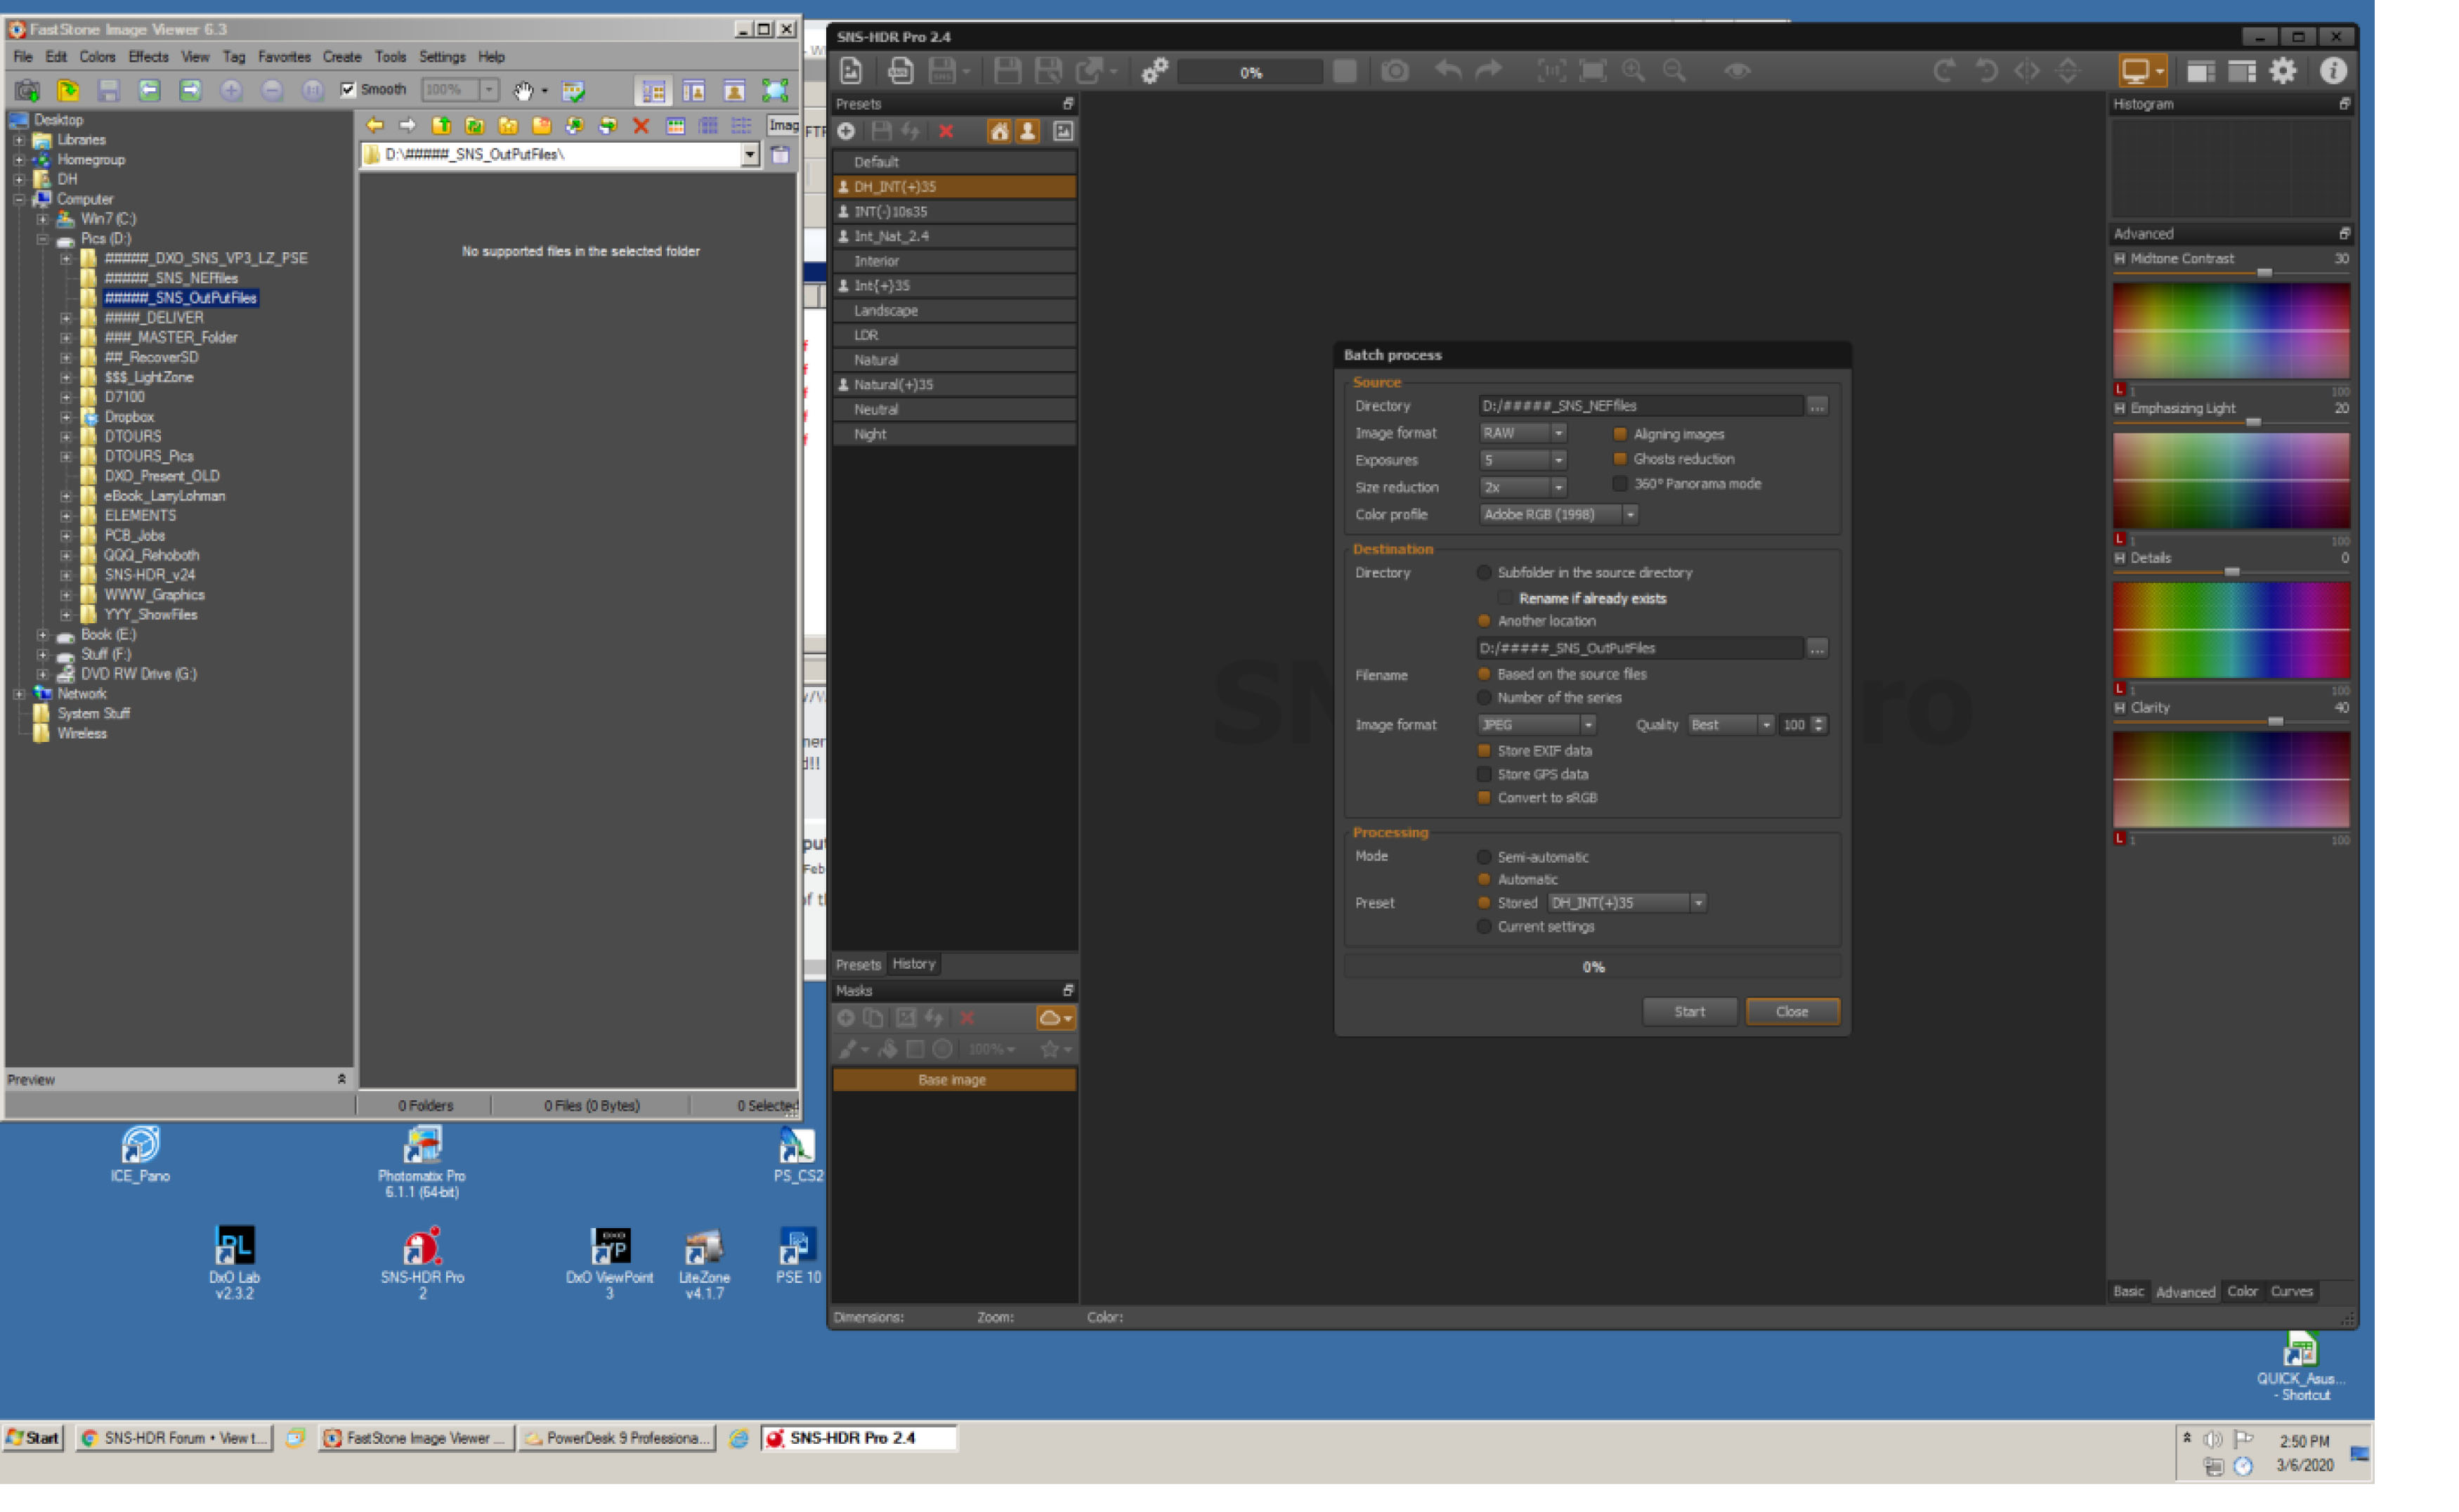
Task: Click the SNS-HDR batch process open folder icon
Action: tap(1818, 405)
